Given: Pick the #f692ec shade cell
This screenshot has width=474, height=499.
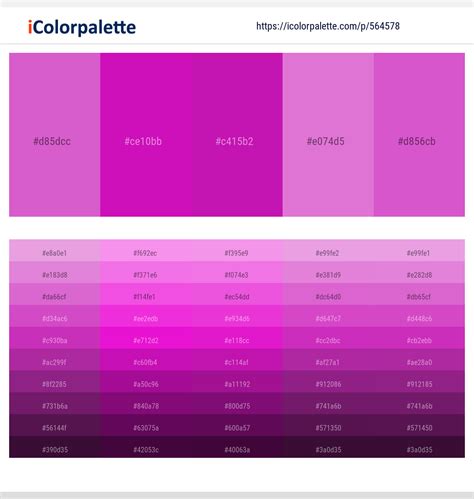Looking at the screenshot, I should [x=146, y=250].
